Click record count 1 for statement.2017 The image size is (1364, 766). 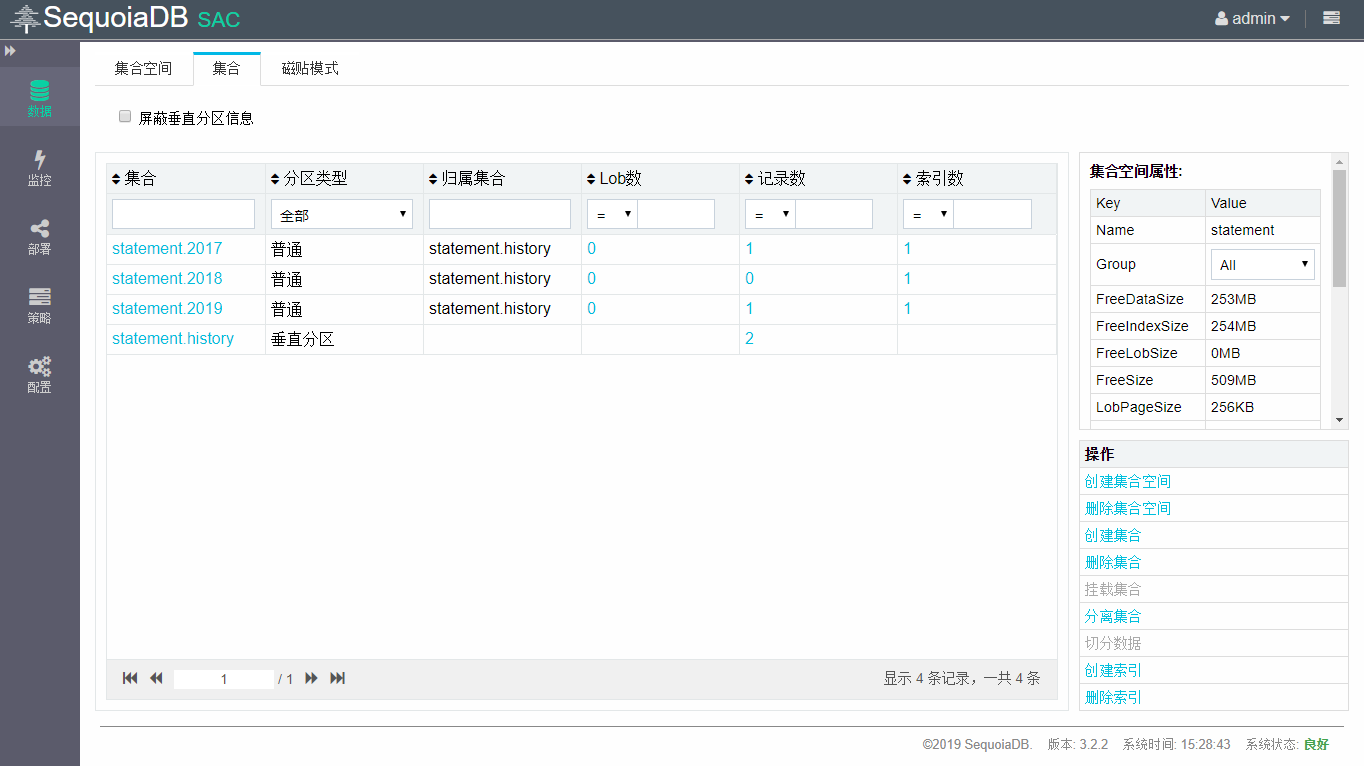pos(749,248)
